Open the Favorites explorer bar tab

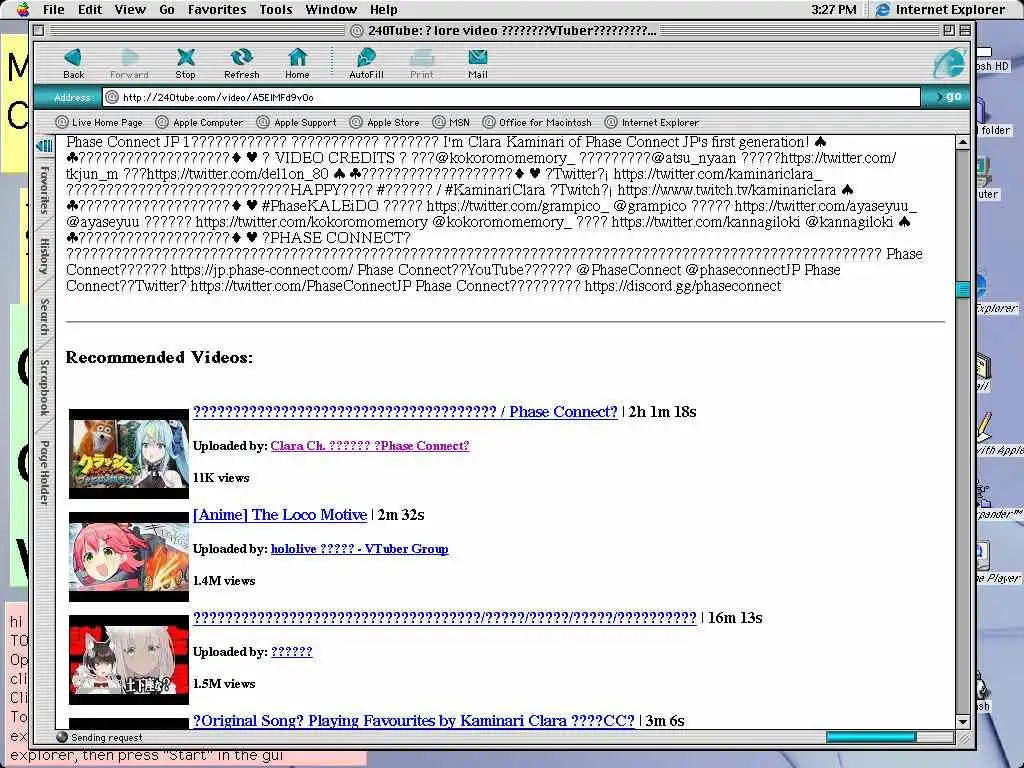click(x=44, y=190)
